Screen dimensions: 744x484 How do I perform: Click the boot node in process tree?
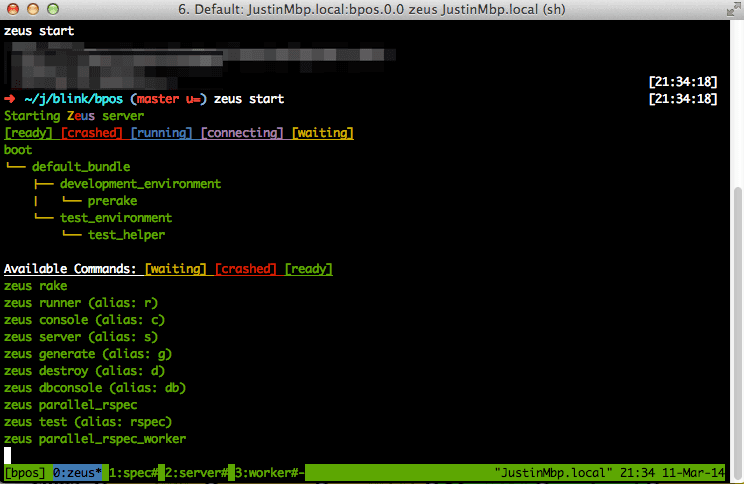(18, 150)
